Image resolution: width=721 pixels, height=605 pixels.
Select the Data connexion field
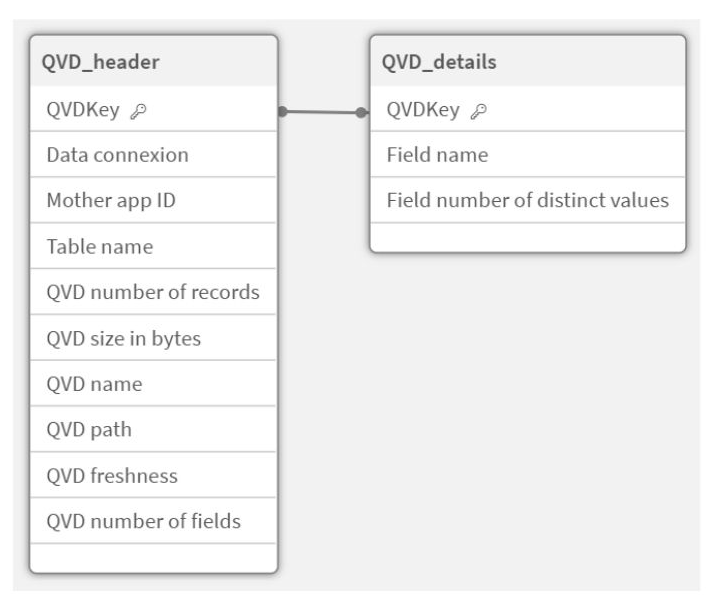[117, 155]
